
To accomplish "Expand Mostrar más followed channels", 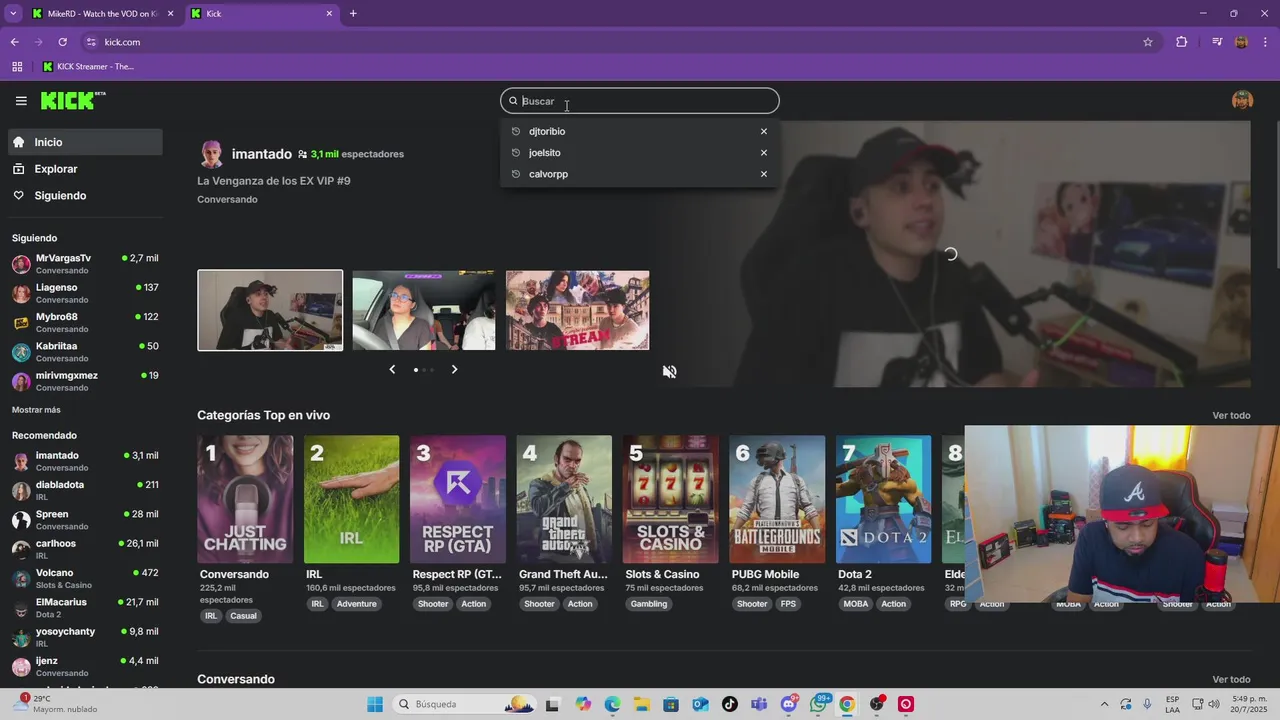I will [36, 410].
